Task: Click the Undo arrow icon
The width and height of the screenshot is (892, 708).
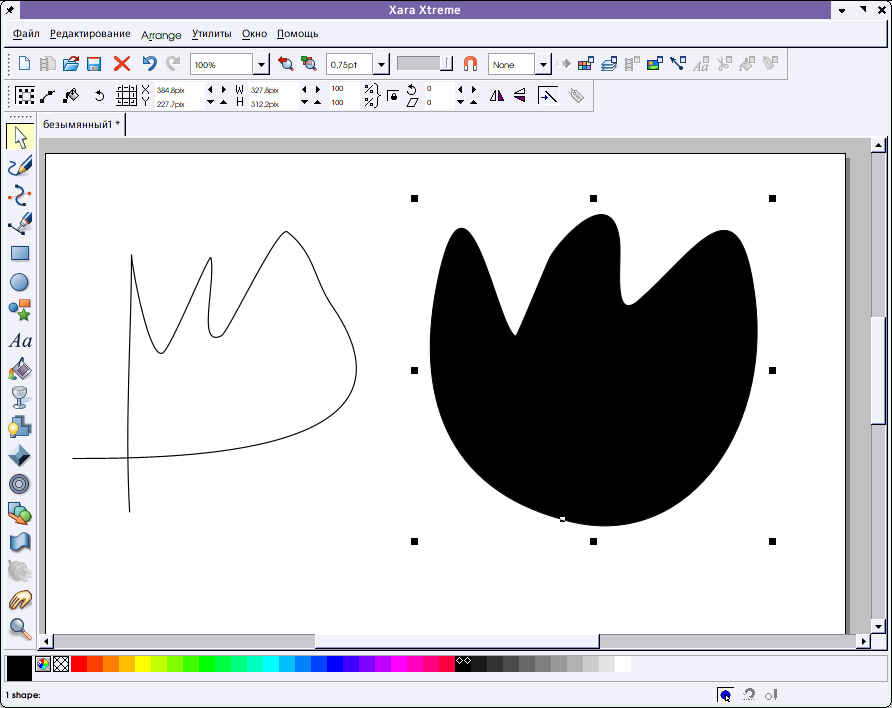Action: click(149, 64)
